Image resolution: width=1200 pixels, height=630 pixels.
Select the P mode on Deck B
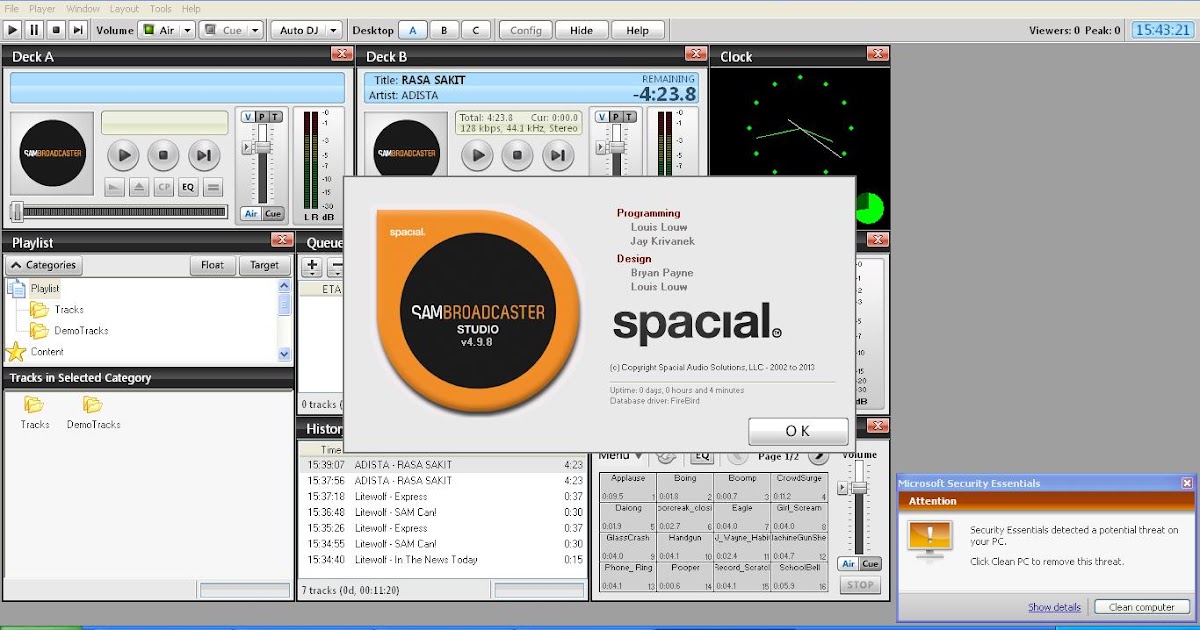(616, 117)
